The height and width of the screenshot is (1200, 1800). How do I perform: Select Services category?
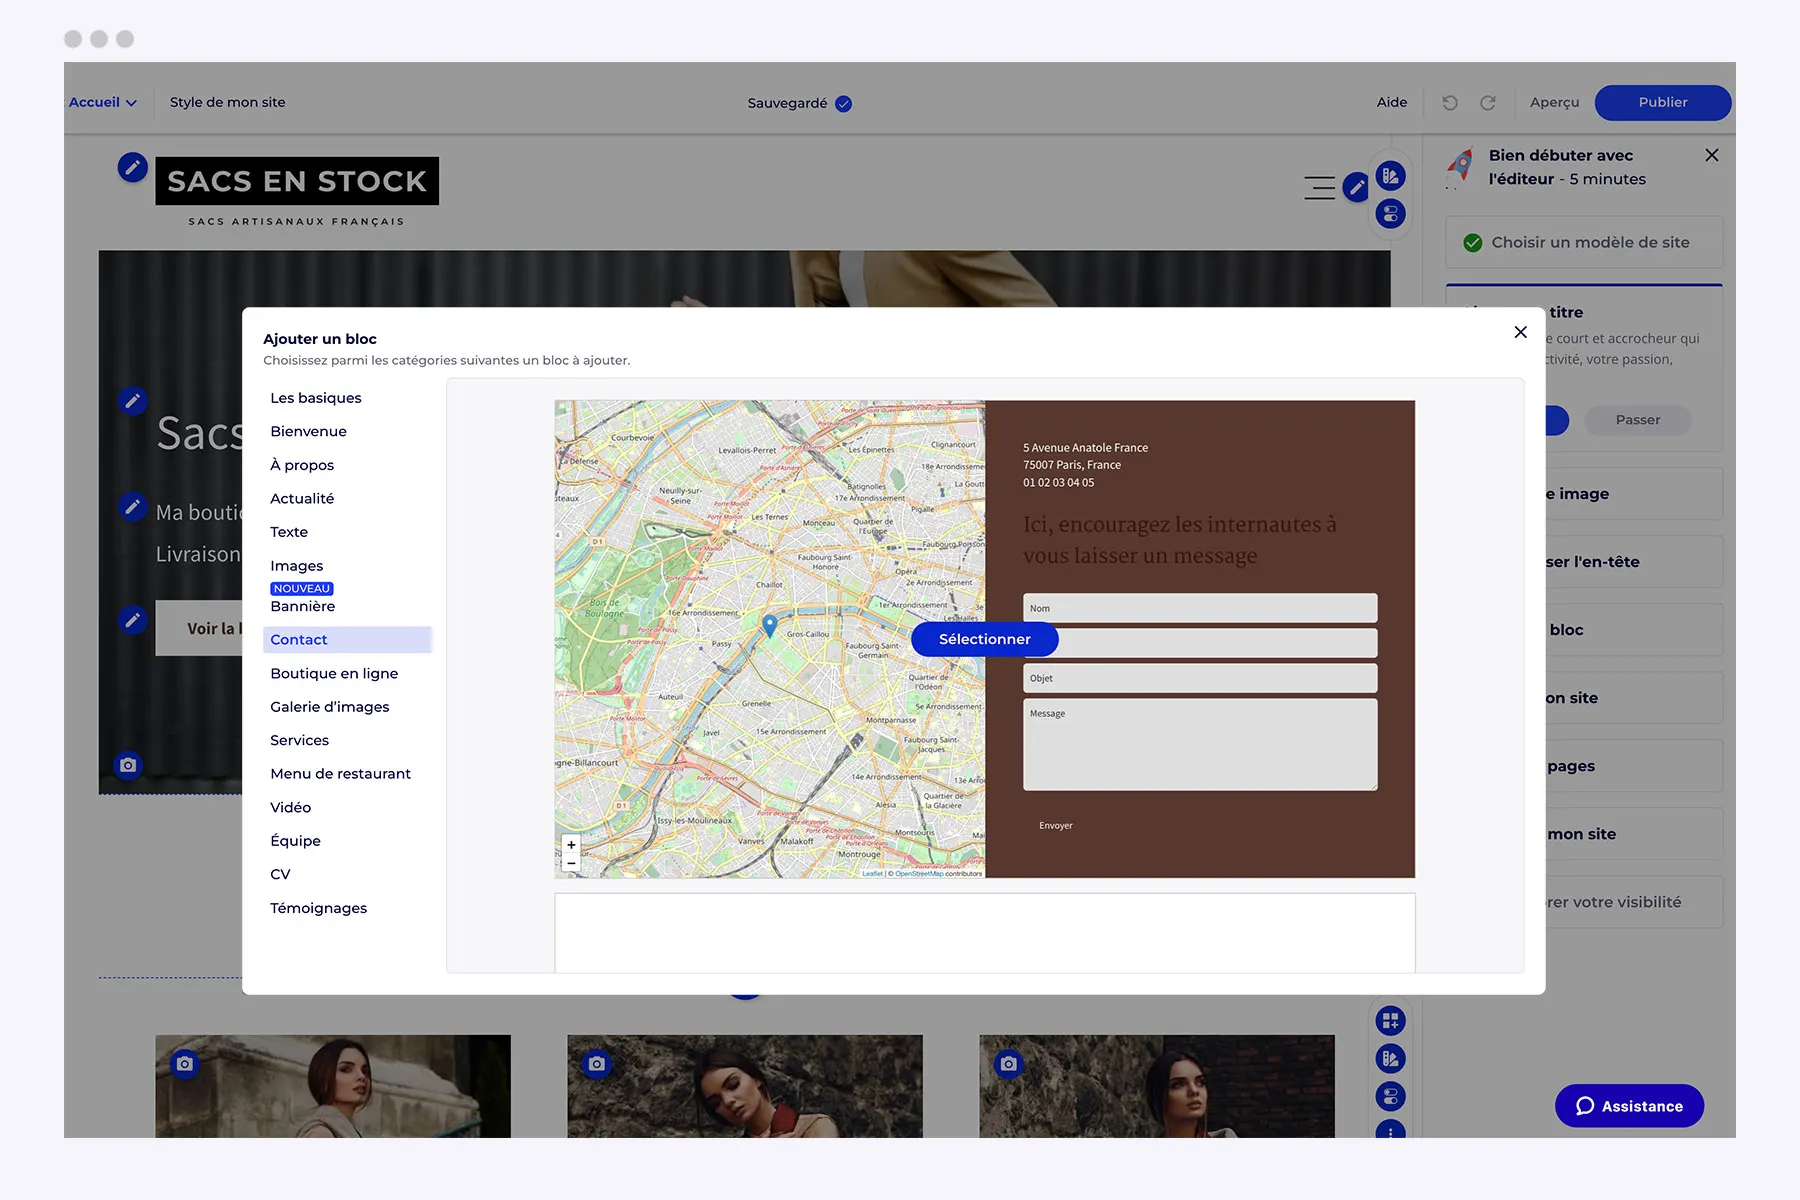pos(299,740)
